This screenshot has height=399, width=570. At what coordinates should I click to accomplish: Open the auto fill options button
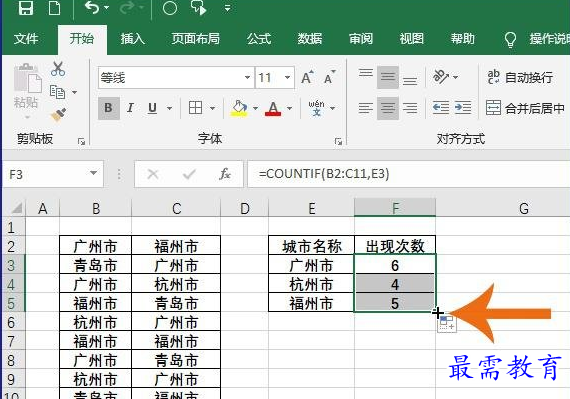(x=447, y=323)
